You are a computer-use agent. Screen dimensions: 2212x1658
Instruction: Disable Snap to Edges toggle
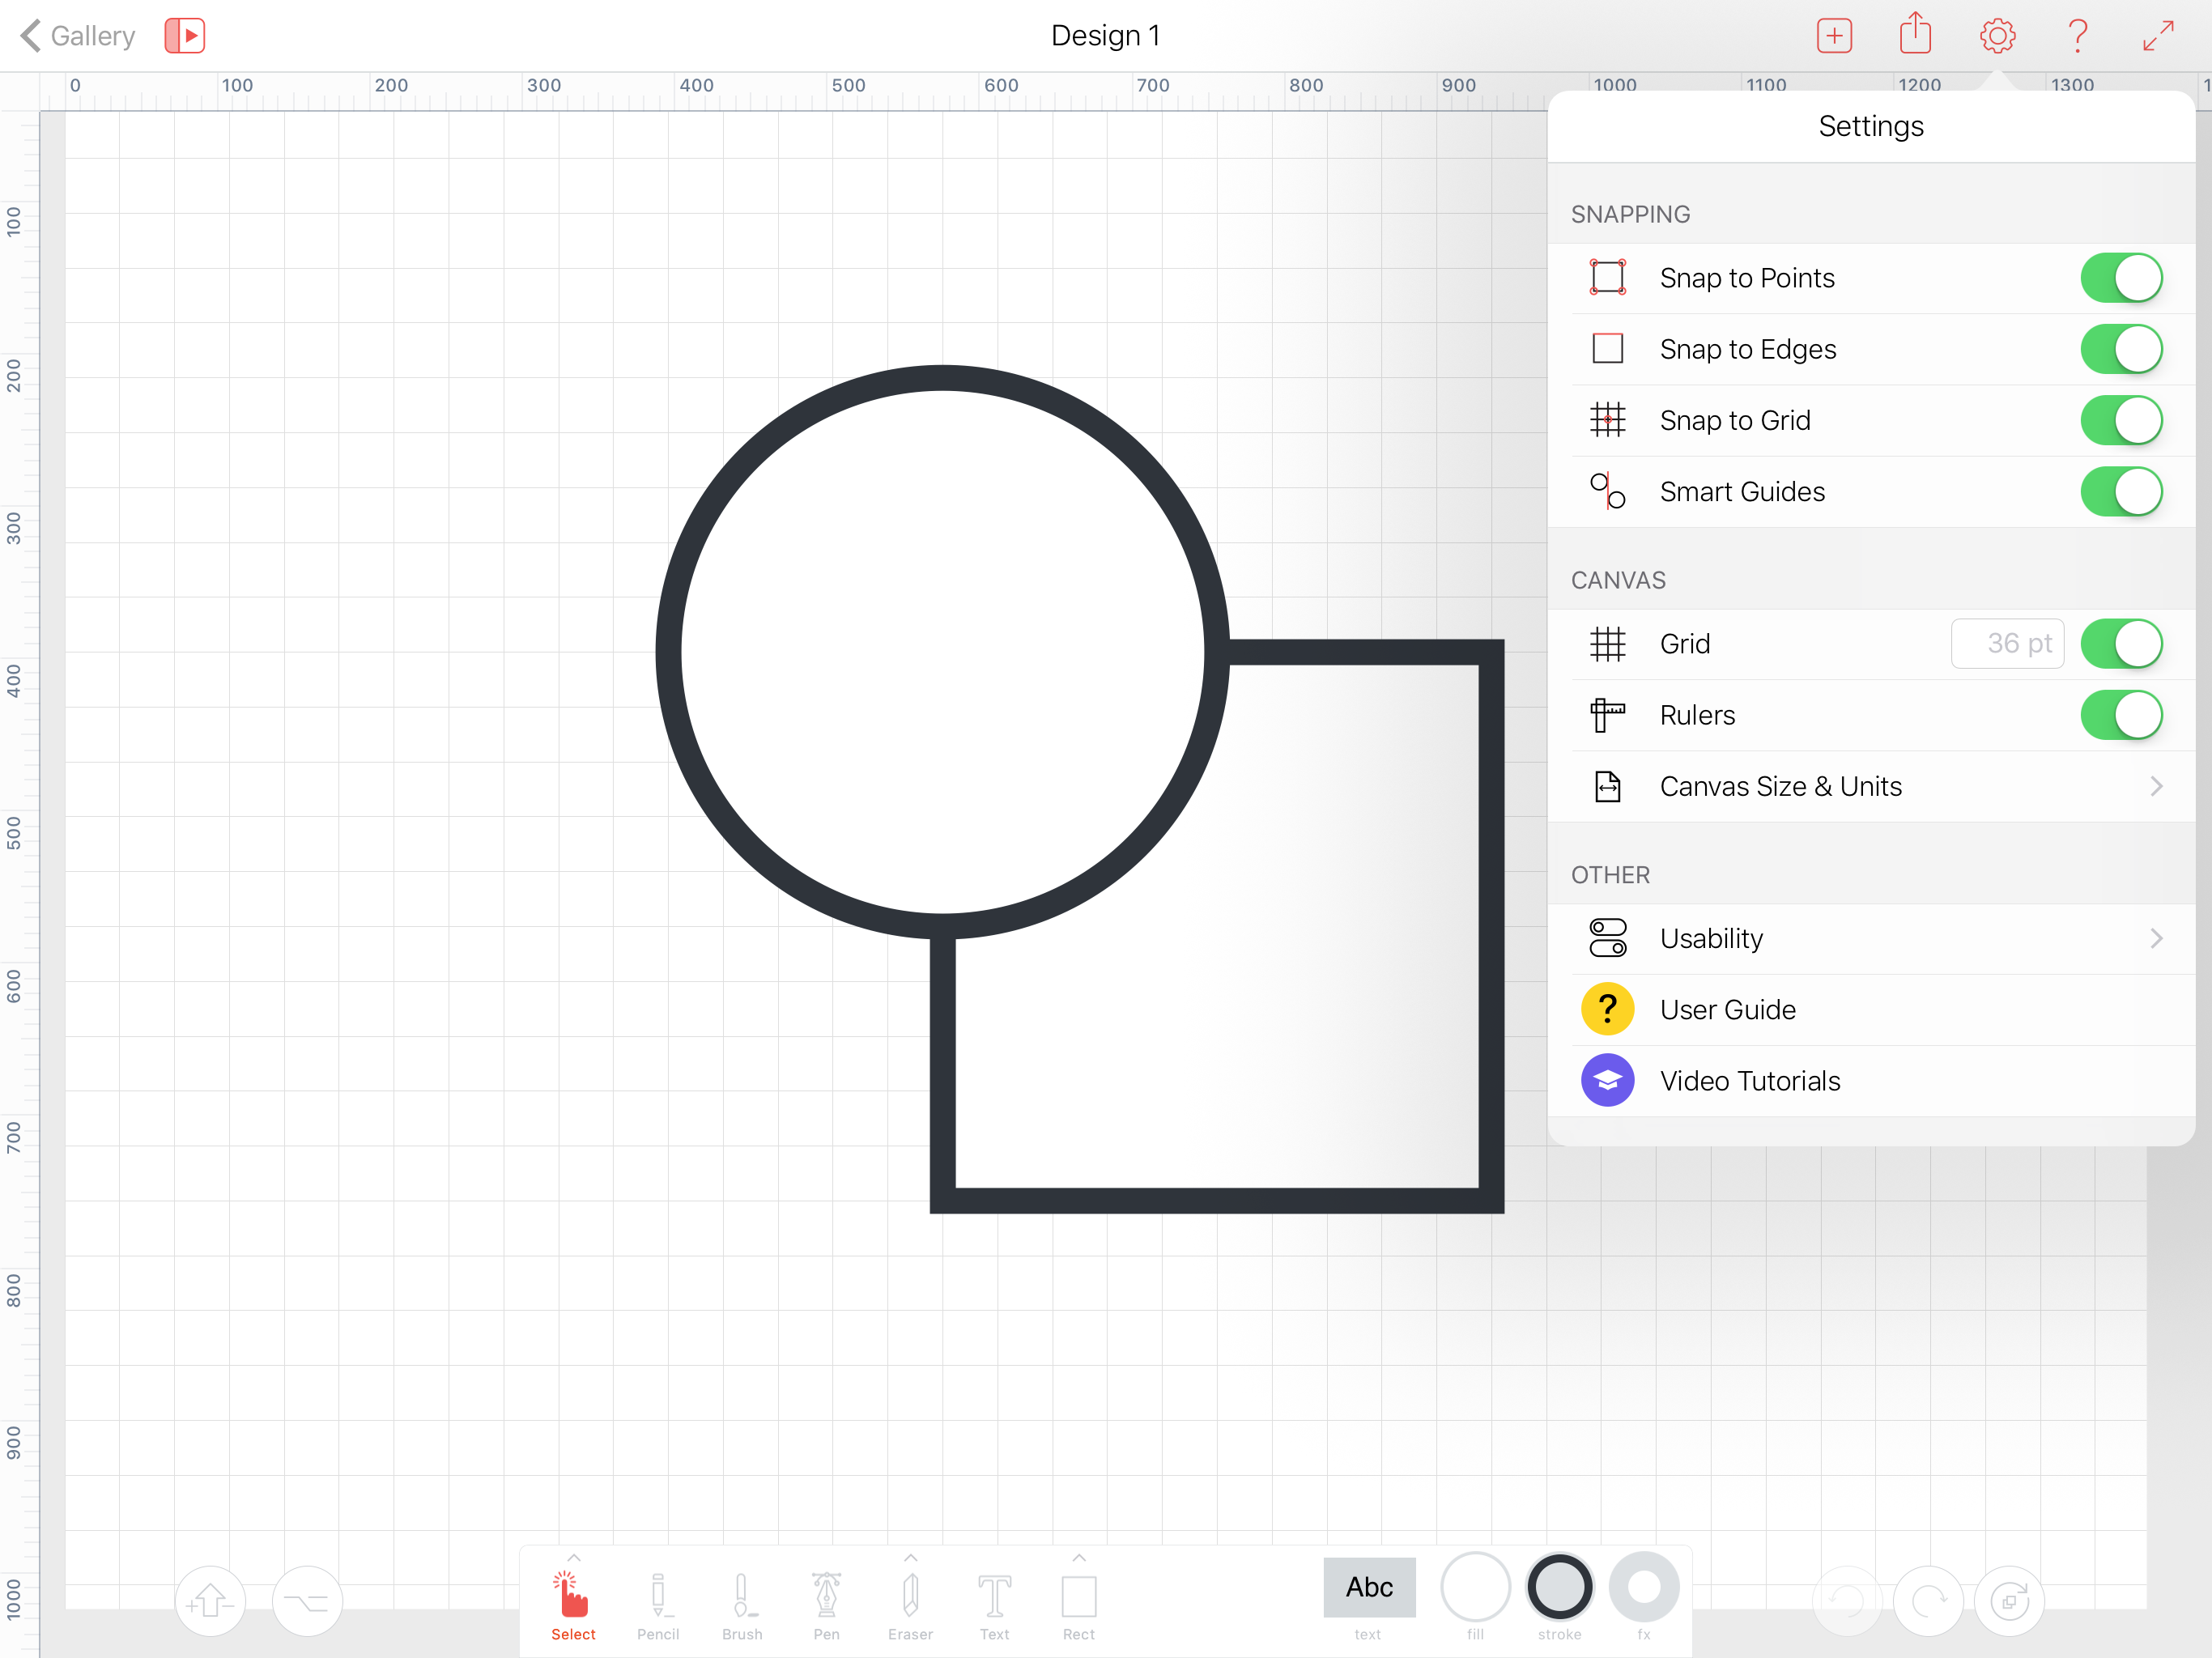(2121, 349)
